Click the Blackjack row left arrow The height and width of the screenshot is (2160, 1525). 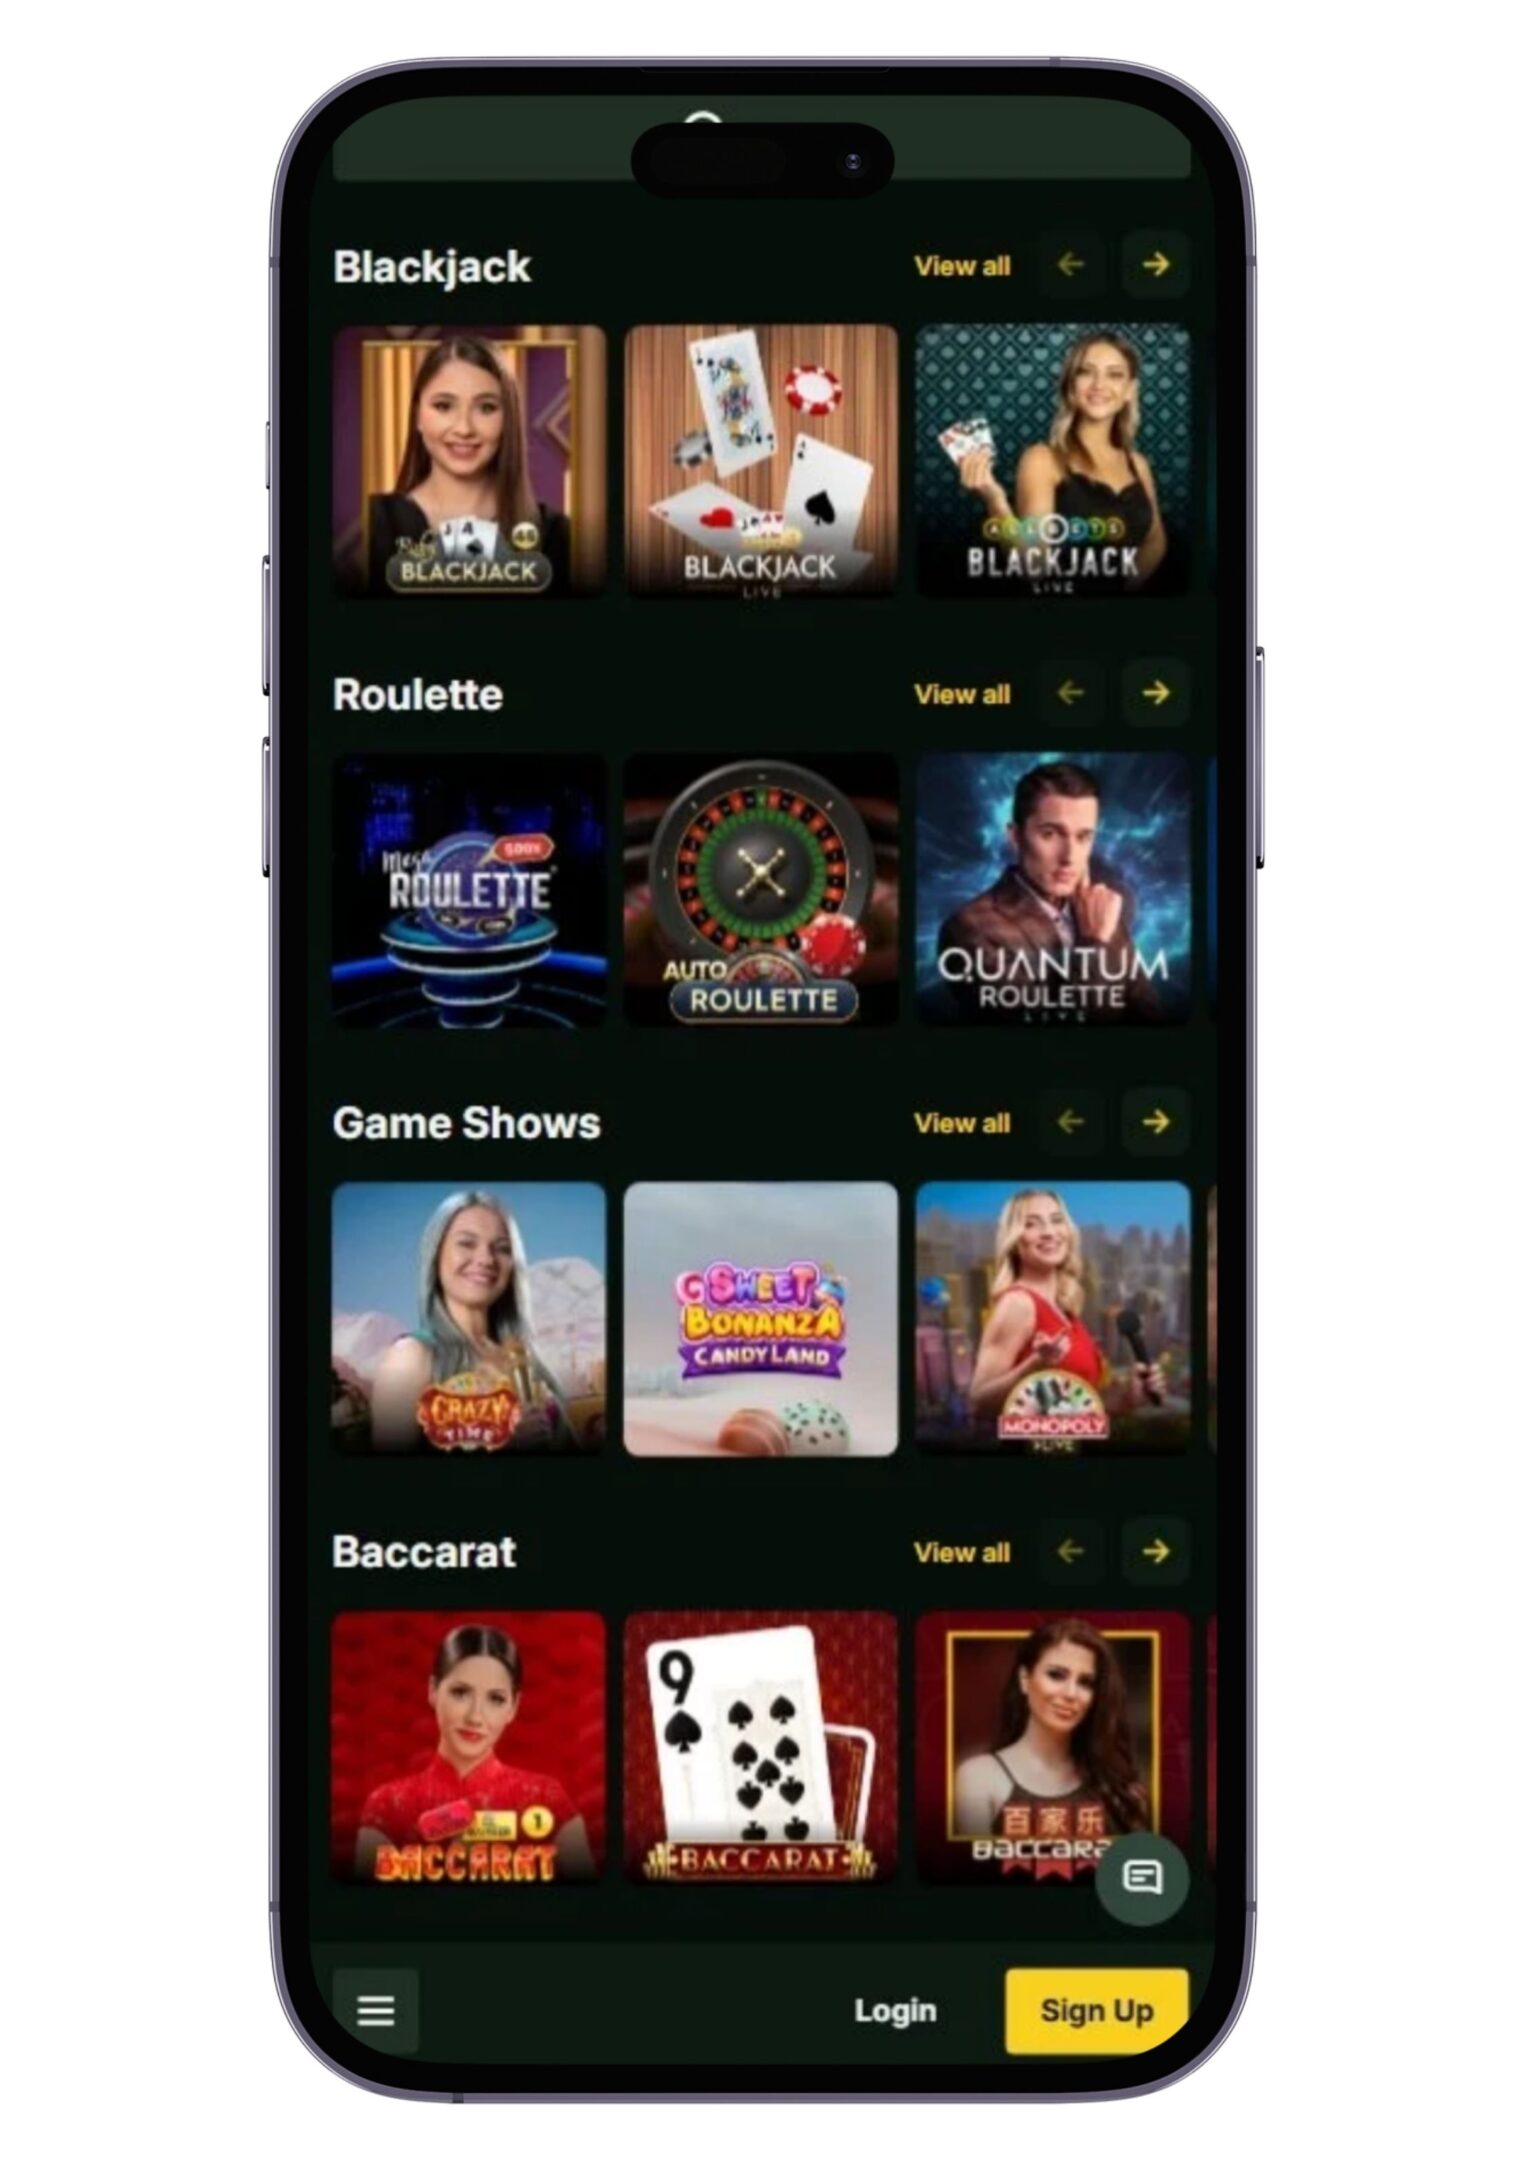(x=1071, y=264)
